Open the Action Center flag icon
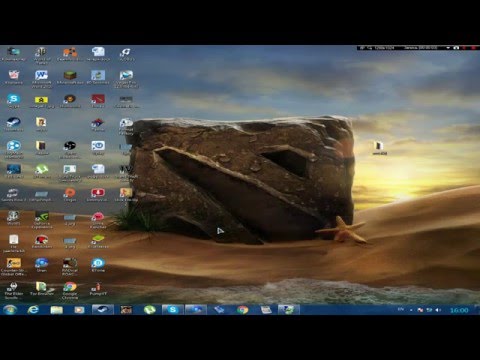Image resolution: width=480 pixels, height=360 pixels. [x=420, y=310]
